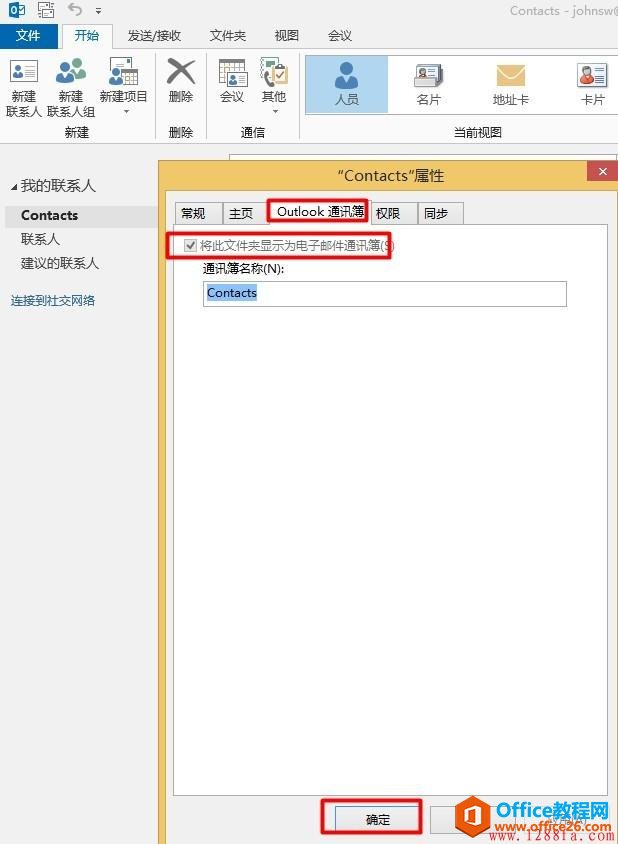The width and height of the screenshot is (618, 844).
Task: Click the Outlook application icon in title bar
Action: (x=17, y=10)
